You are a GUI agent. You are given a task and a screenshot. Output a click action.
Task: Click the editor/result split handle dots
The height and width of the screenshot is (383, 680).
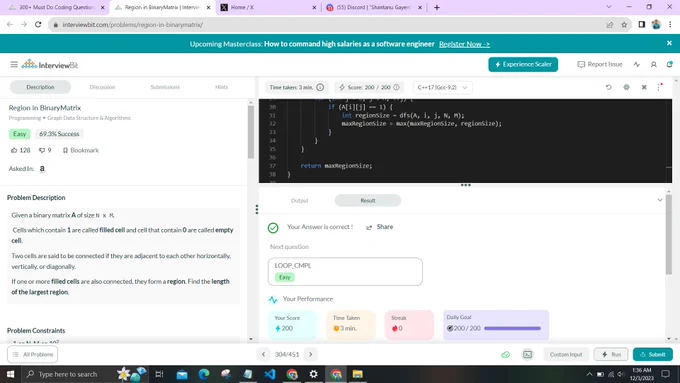point(465,185)
